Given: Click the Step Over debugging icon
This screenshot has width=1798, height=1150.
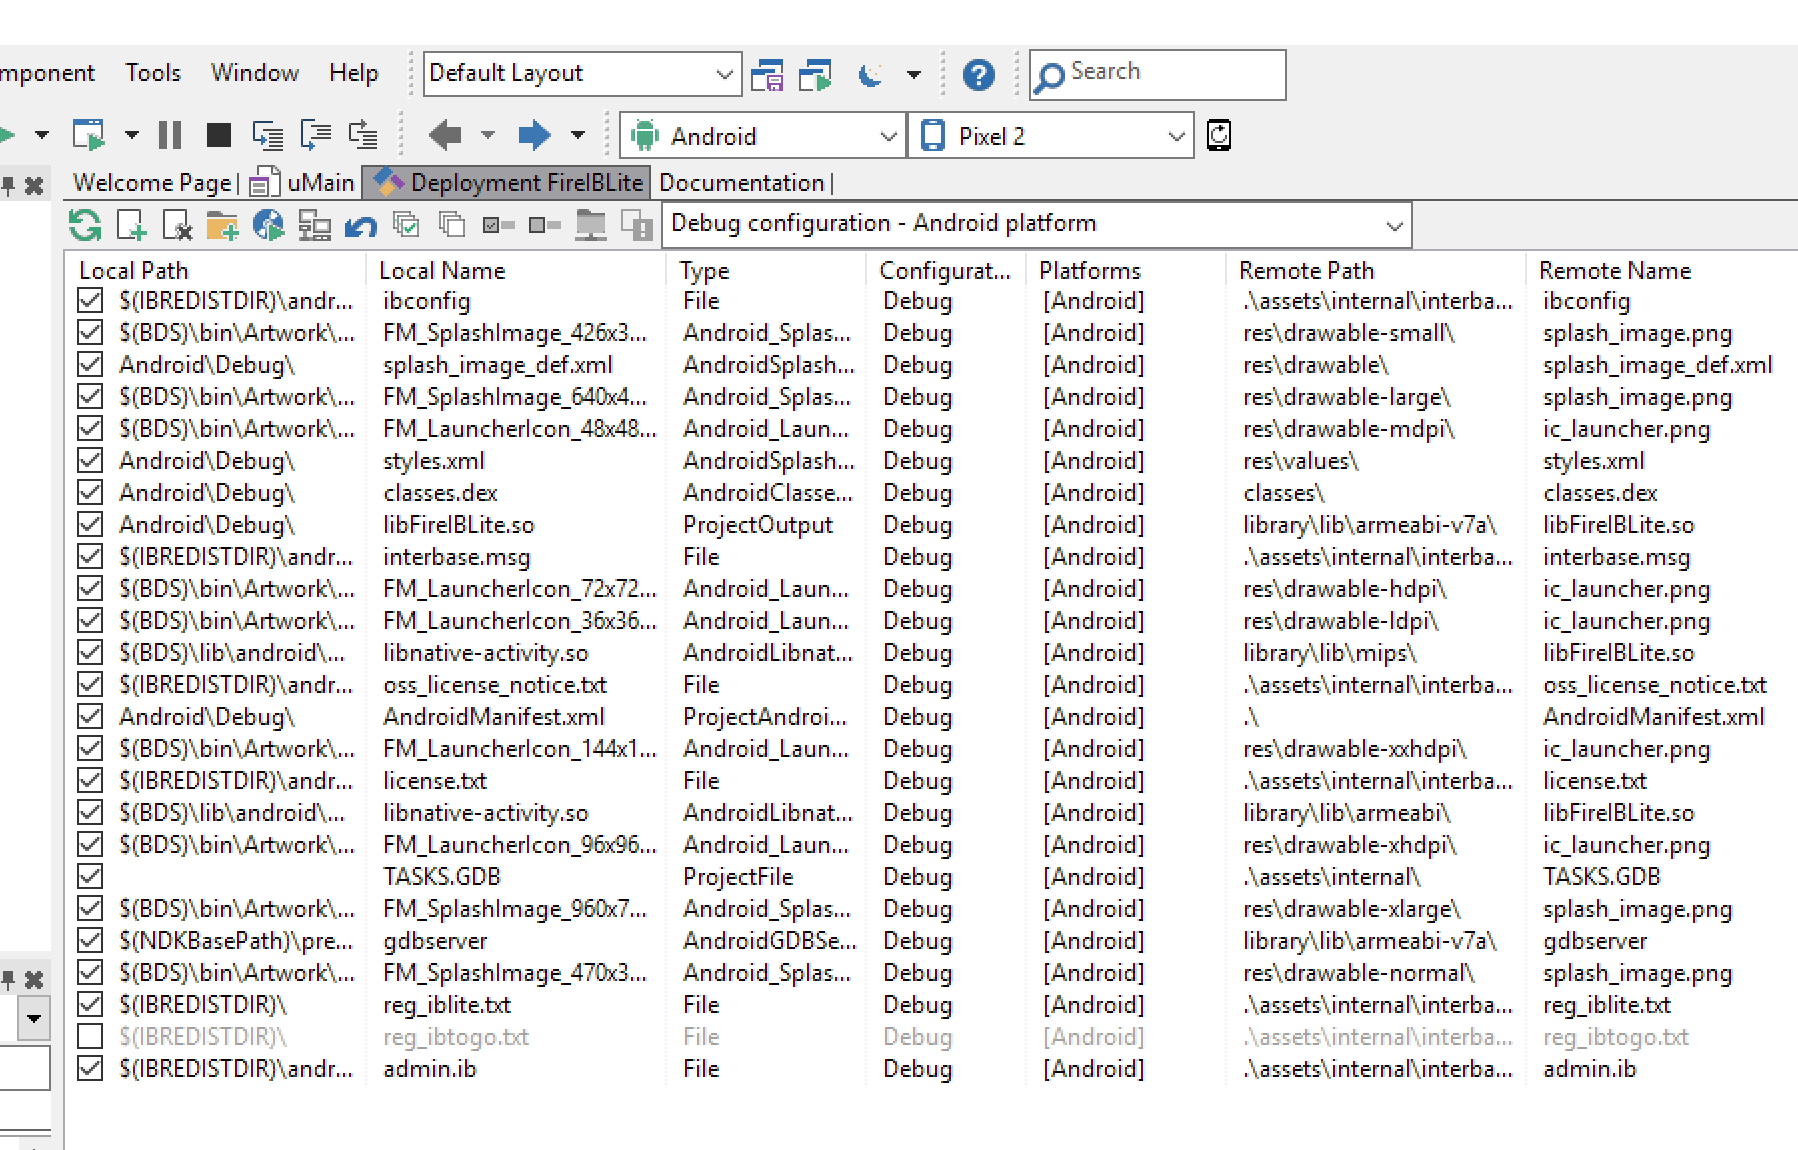Looking at the screenshot, I should click(316, 135).
